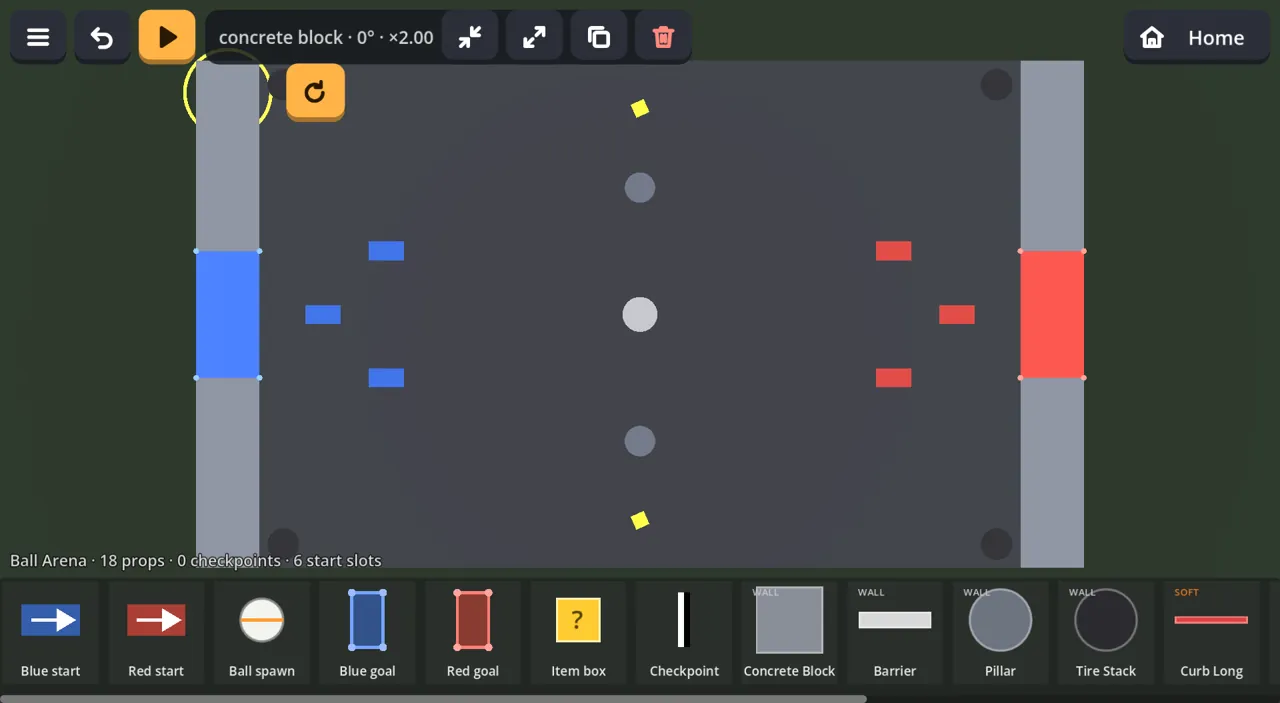Image resolution: width=1280 pixels, height=703 pixels.
Task: Select the red goal zone on arena
Action: (x=1052, y=314)
